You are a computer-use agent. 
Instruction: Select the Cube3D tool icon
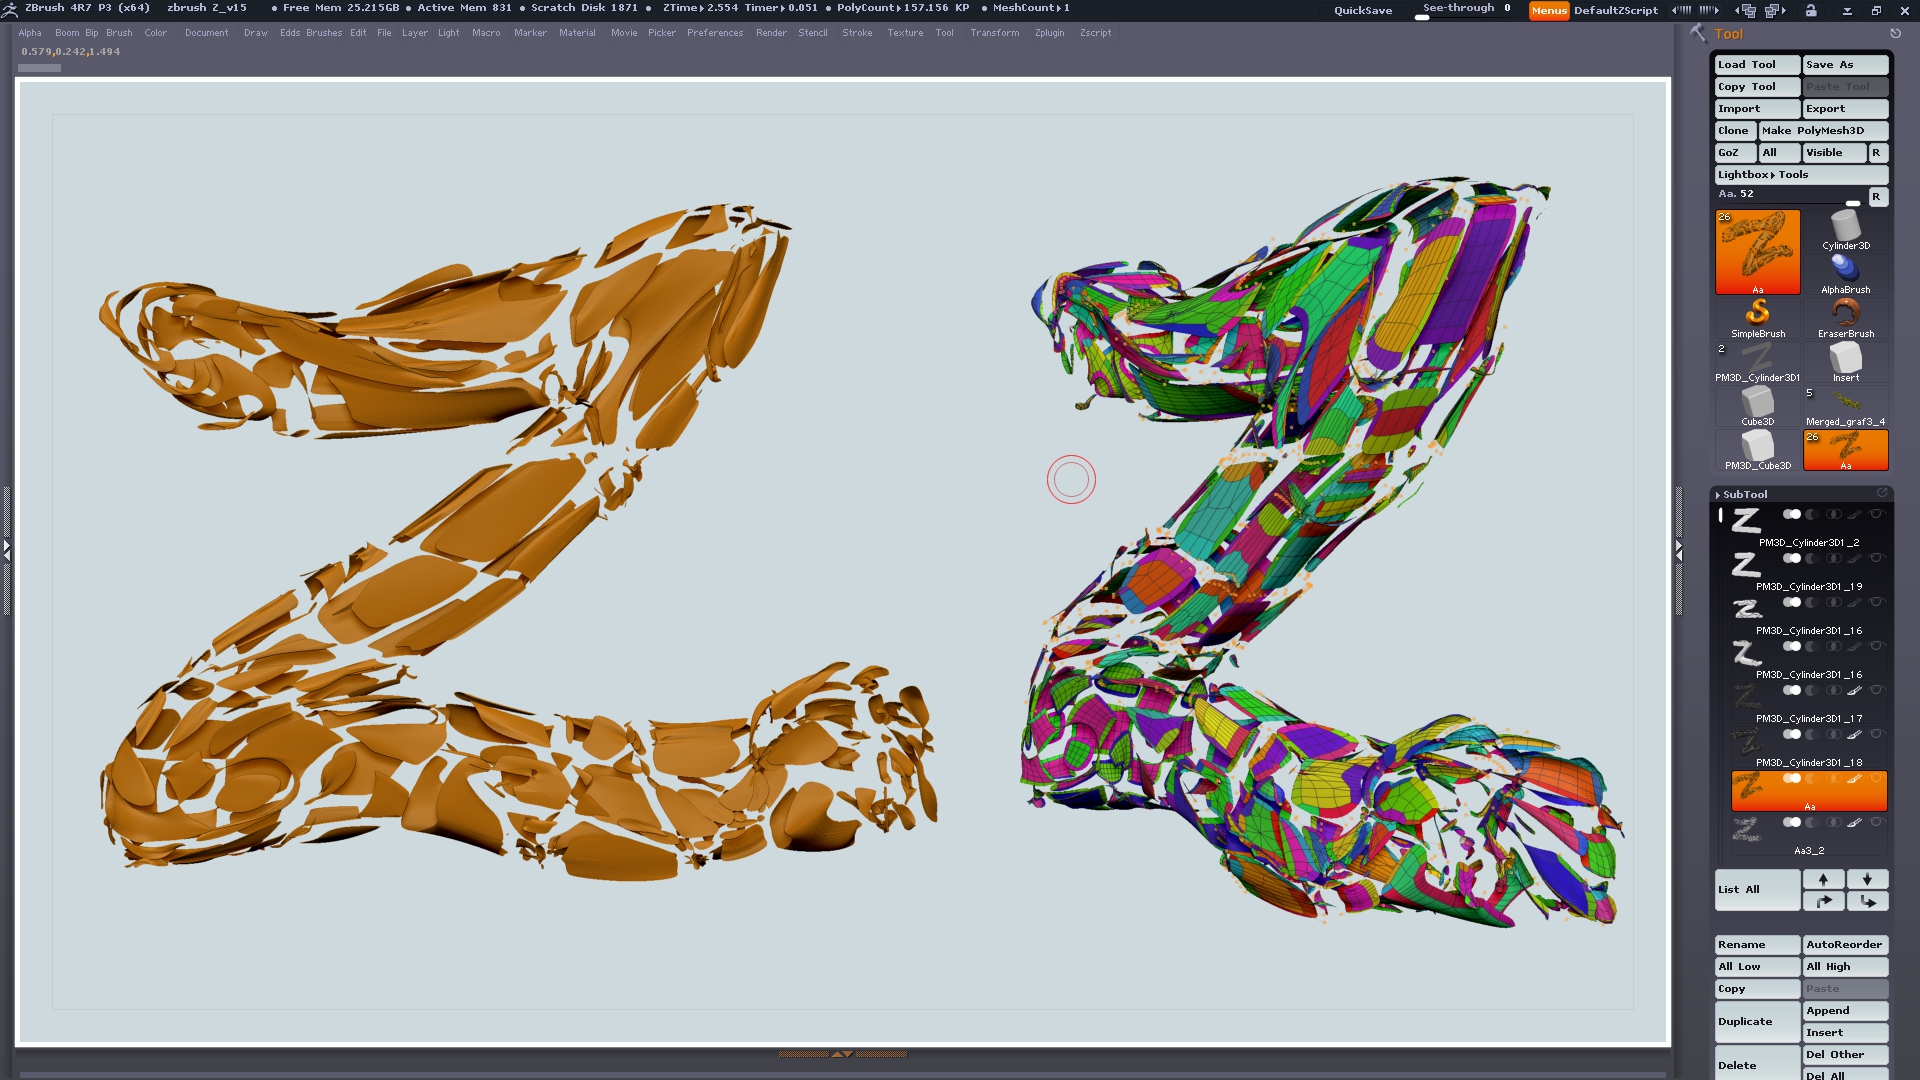click(1757, 403)
